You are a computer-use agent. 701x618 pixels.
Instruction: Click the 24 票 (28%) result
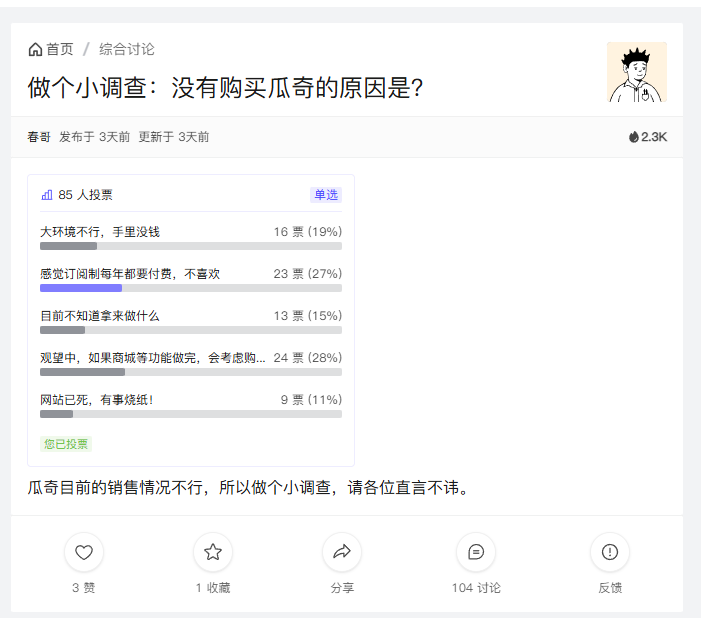(x=308, y=358)
